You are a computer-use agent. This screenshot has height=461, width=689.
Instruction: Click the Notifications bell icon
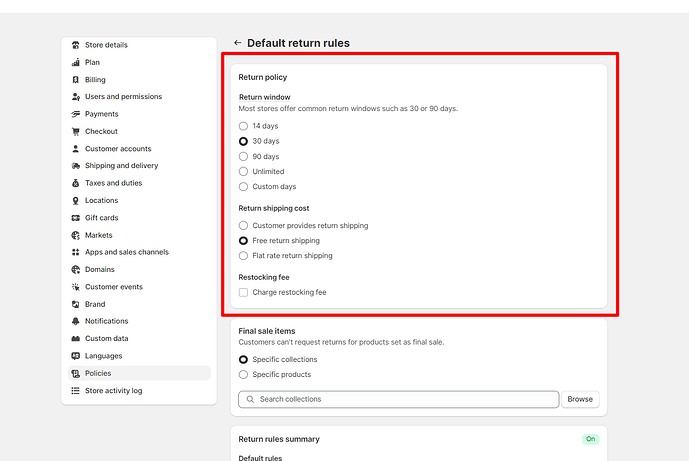click(x=76, y=321)
